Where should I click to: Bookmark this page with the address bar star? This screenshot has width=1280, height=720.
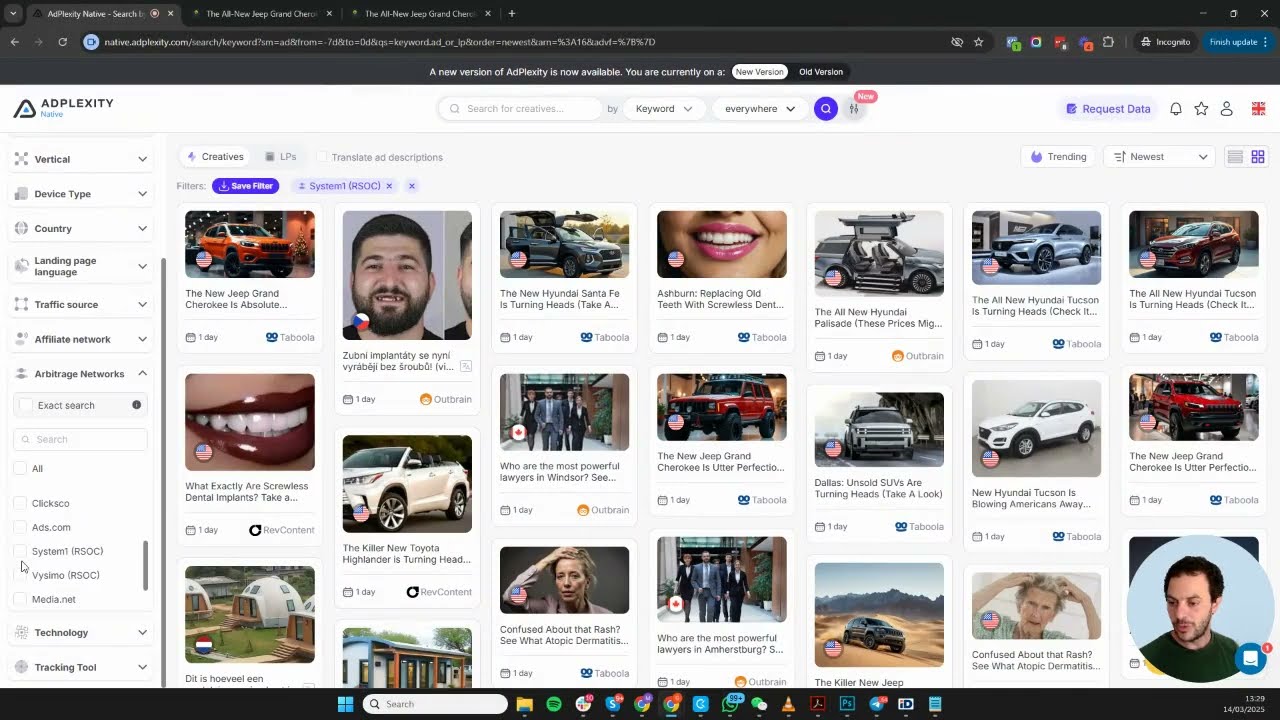[978, 42]
